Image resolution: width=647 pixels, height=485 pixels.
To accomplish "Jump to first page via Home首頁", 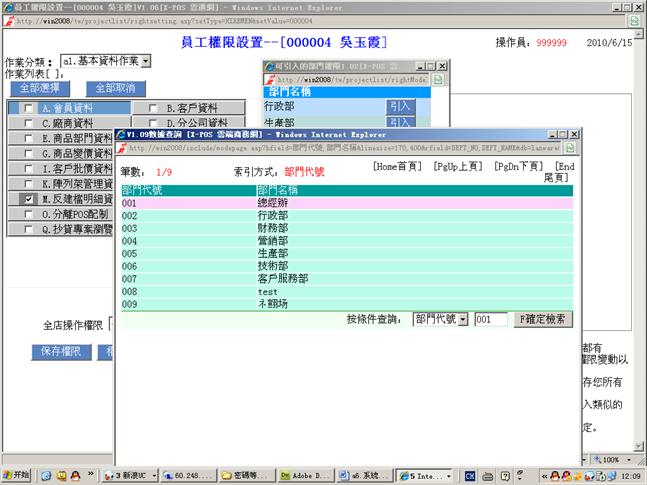I will [397, 166].
